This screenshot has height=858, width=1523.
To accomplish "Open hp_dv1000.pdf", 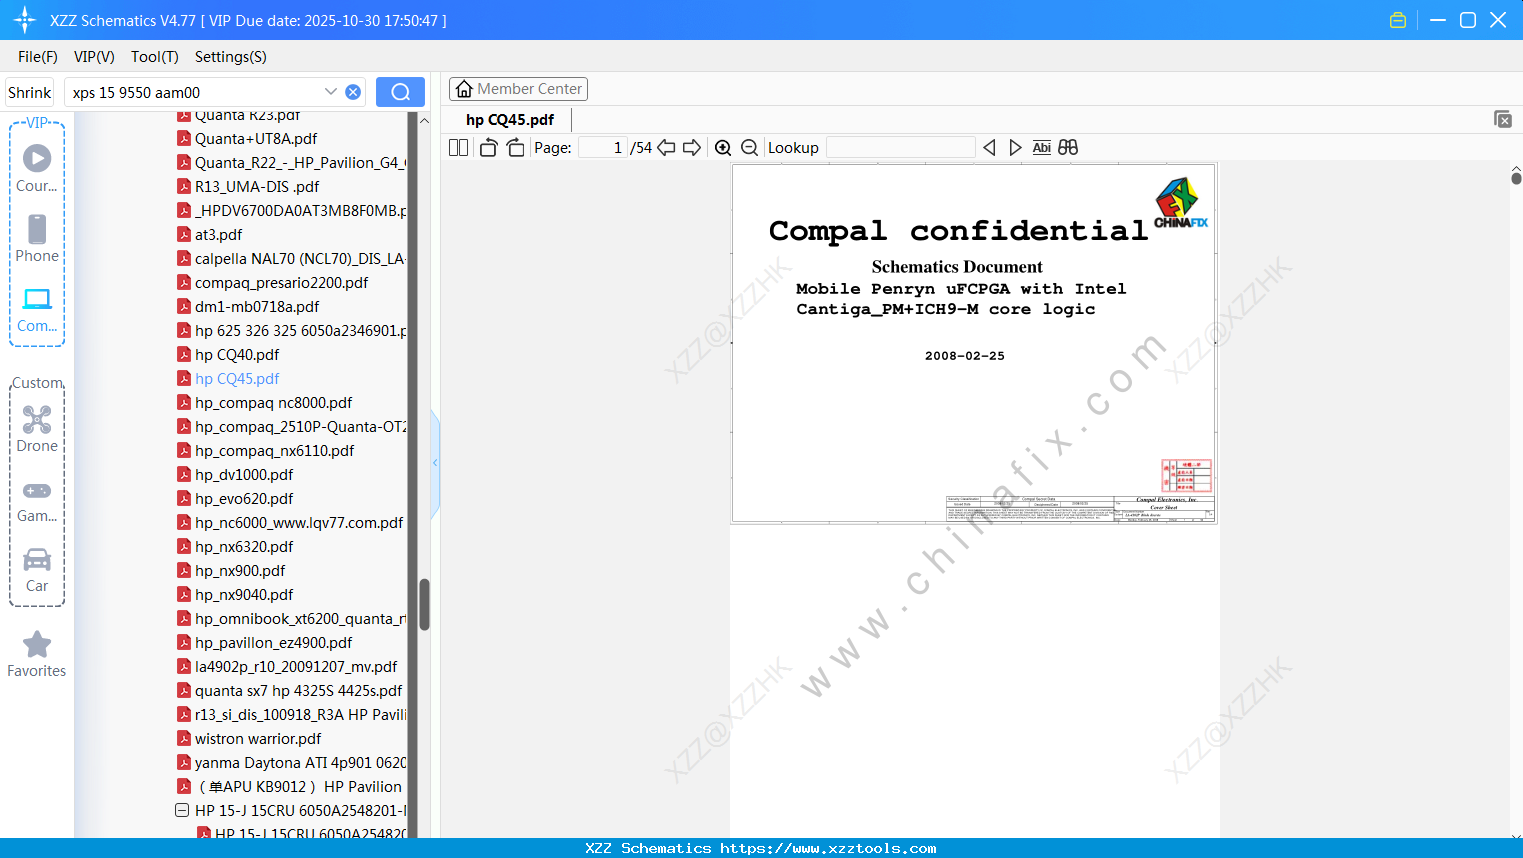I will (x=244, y=475).
